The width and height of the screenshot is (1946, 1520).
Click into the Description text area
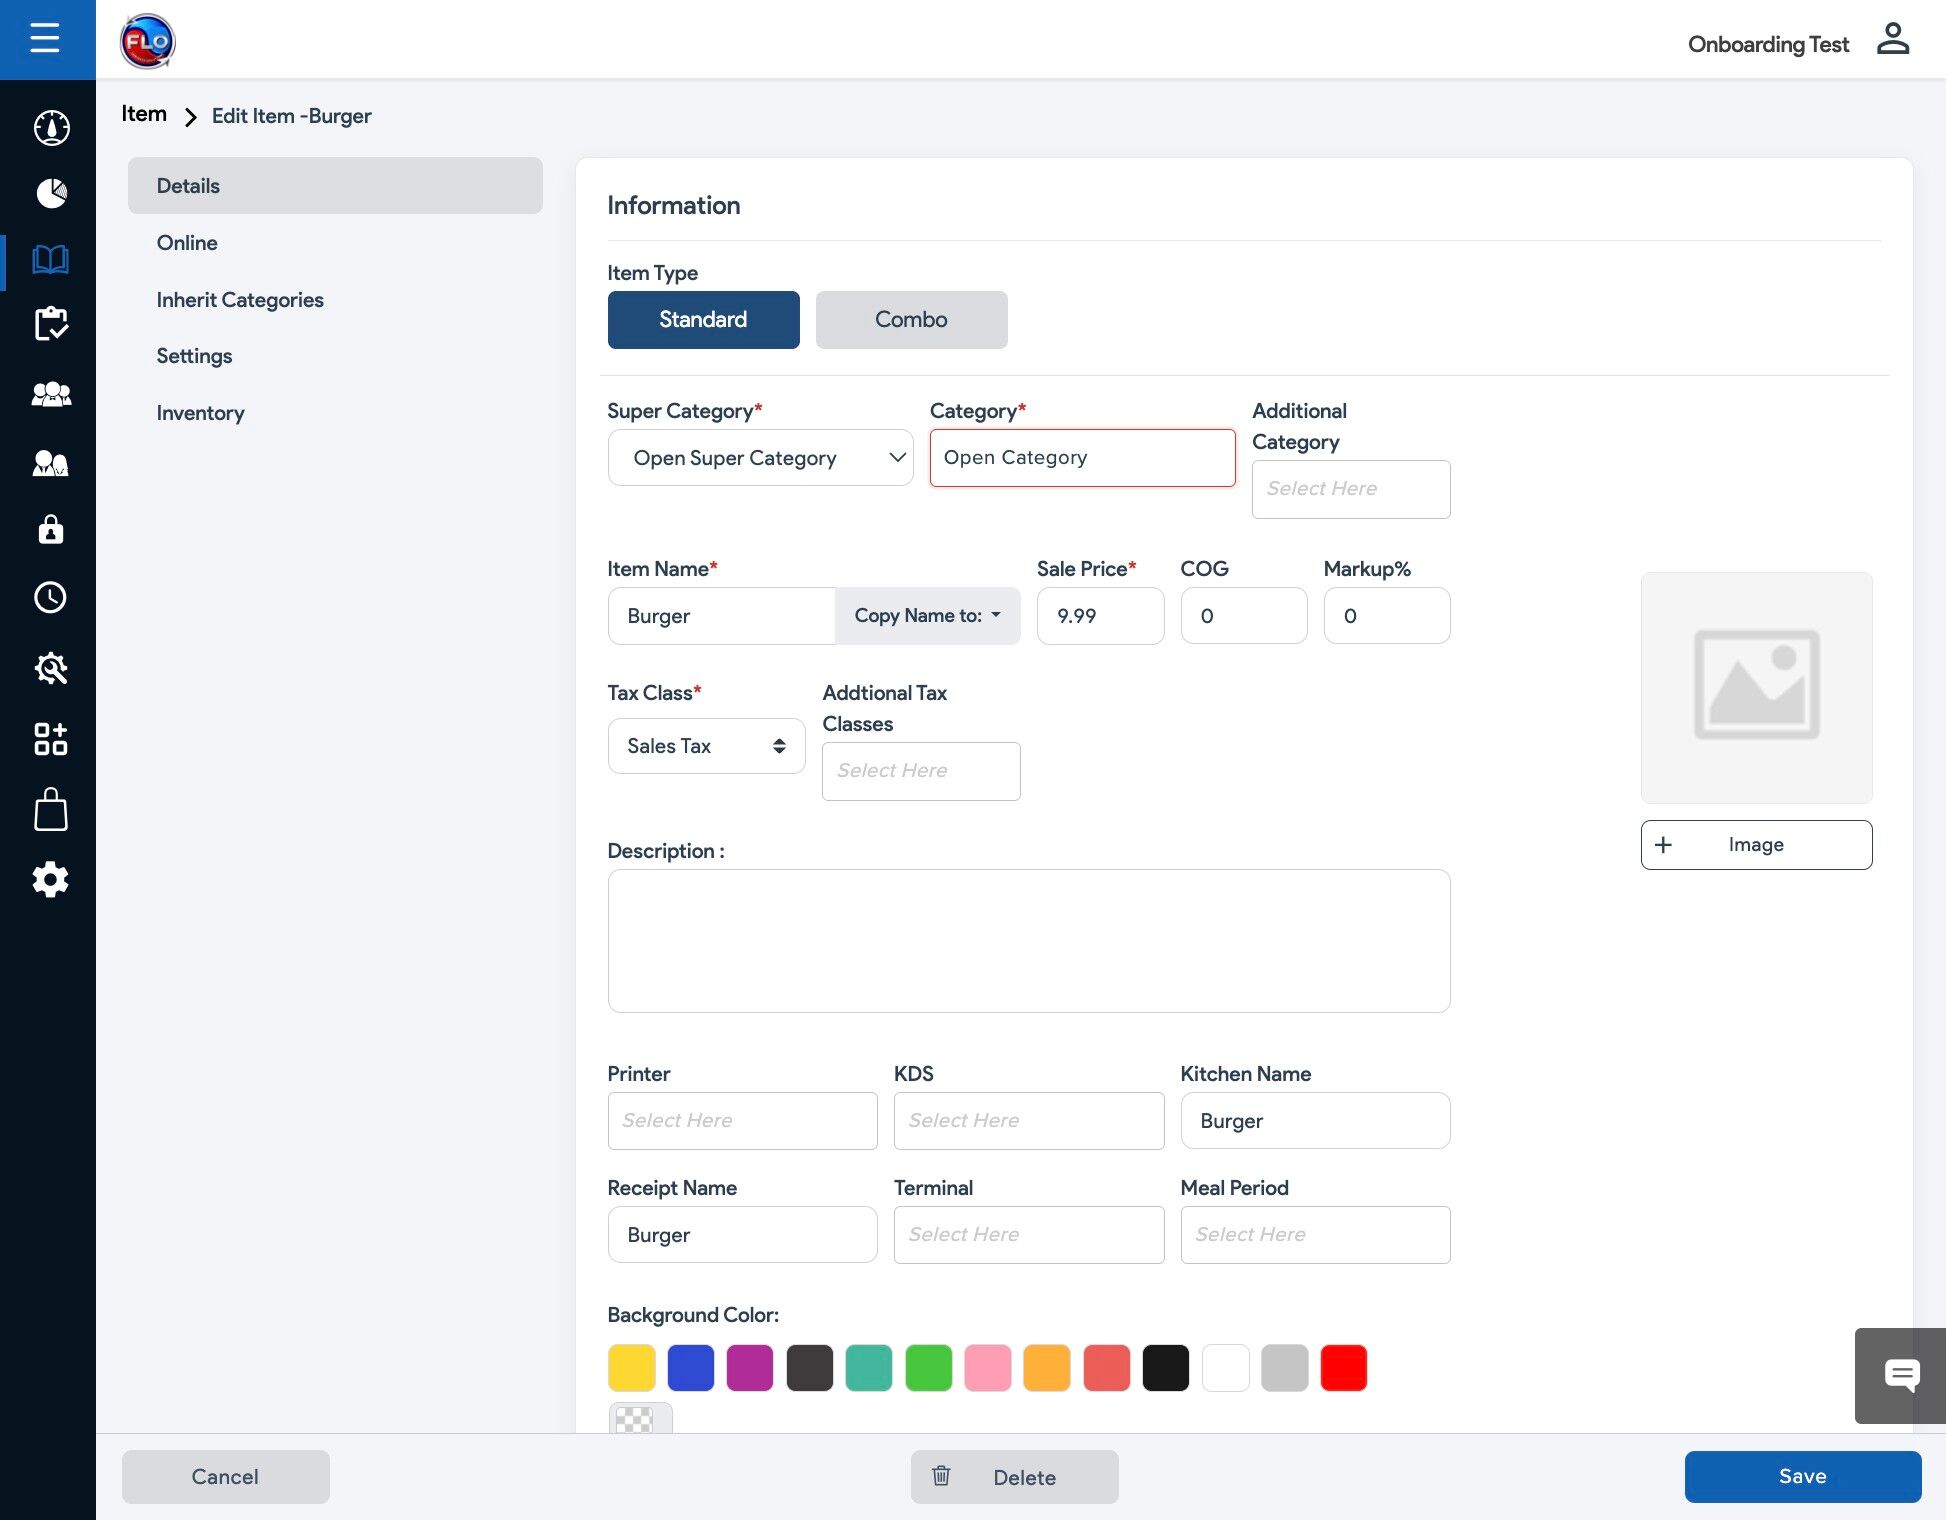[x=1028, y=940]
